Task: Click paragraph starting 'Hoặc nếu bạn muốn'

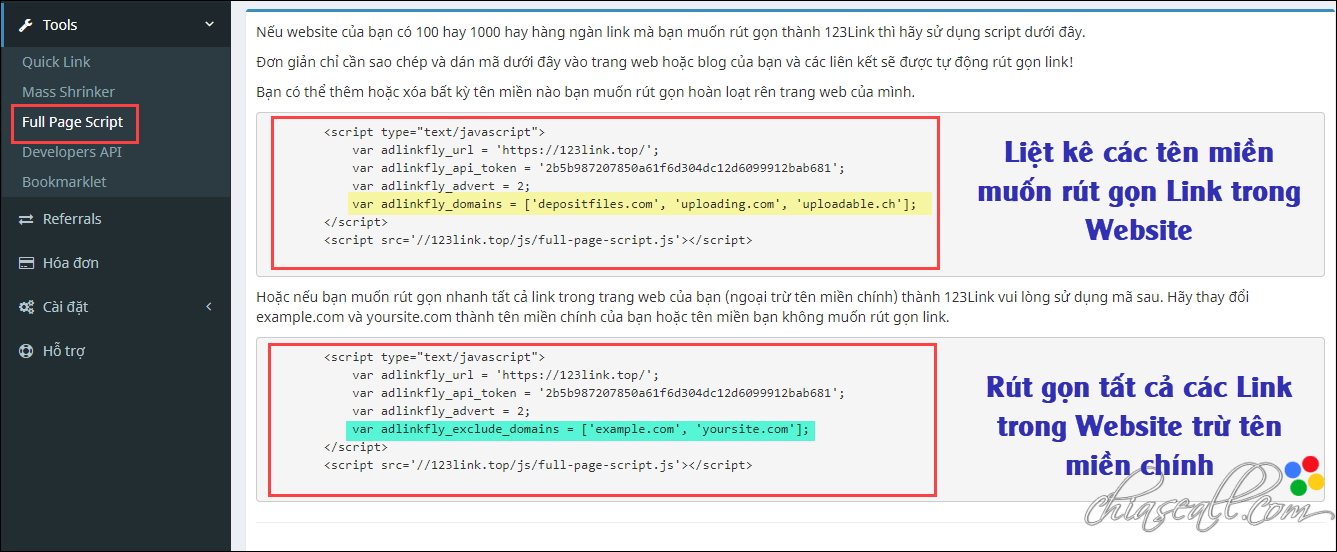Action: click(x=752, y=307)
